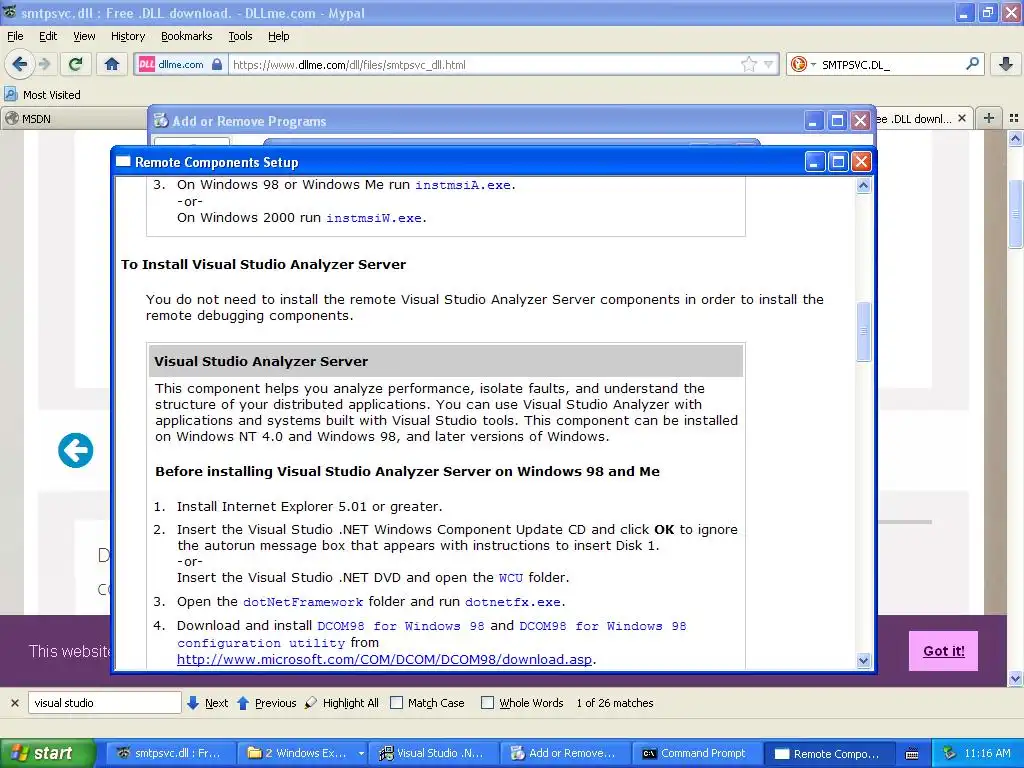
Task: Switch to the MSDN browser tab
Action: 72,119
